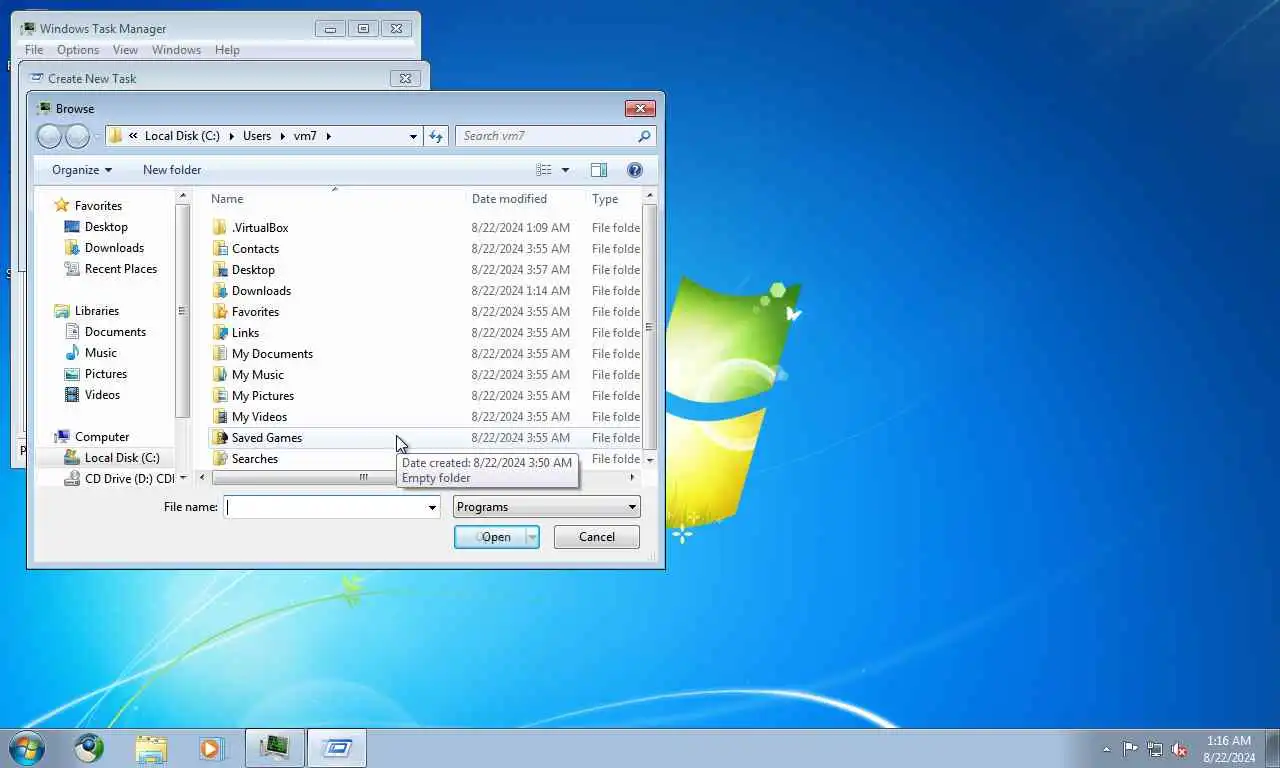Click the Create New Task taskbar button
The width and height of the screenshot is (1280, 768).
pos(337,748)
